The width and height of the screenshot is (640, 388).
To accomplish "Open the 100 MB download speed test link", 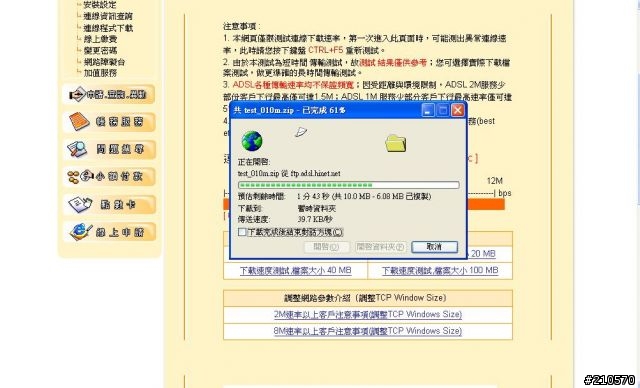I will [x=440, y=270].
